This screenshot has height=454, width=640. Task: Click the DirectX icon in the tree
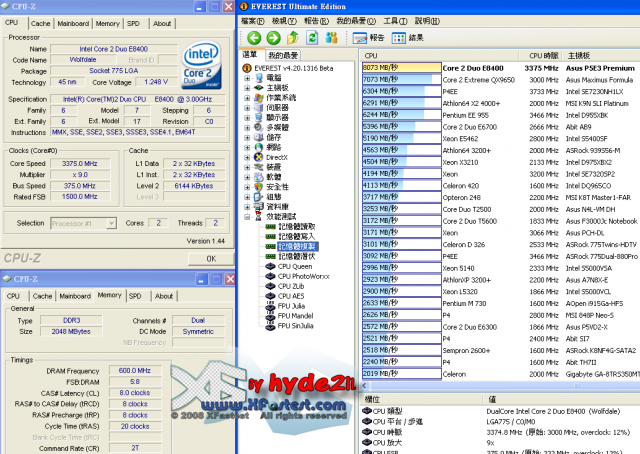258,157
